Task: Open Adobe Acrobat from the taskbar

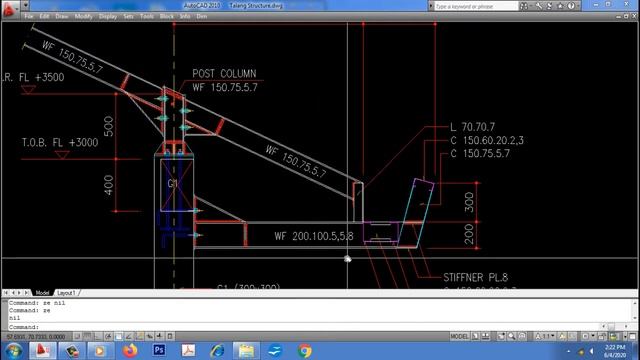Action: [x=188, y=351]
